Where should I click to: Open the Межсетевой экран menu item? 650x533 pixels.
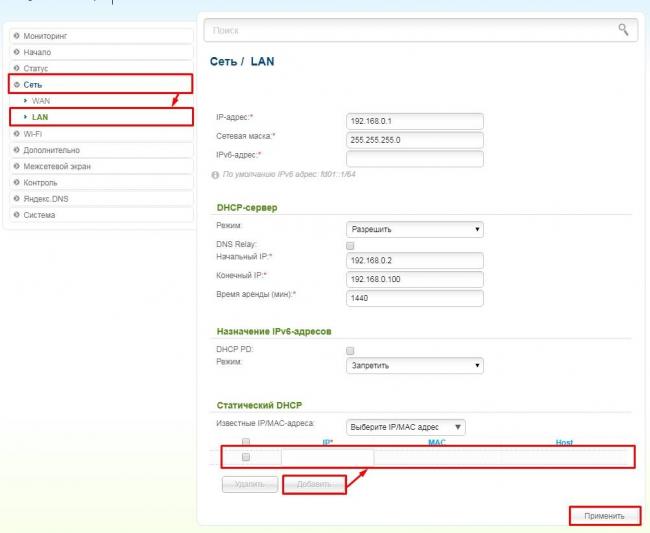click(101, 166)
